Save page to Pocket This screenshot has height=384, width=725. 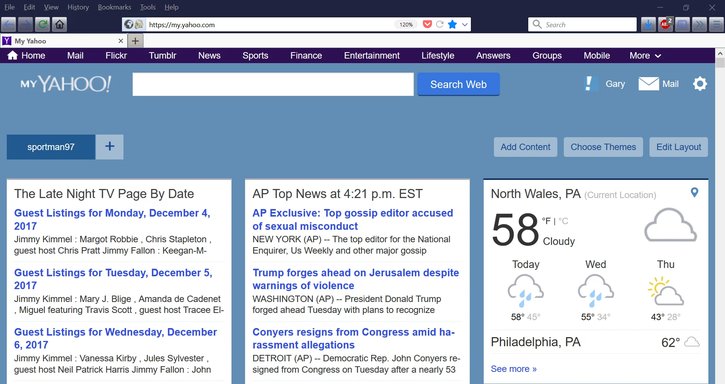[427, 25]
